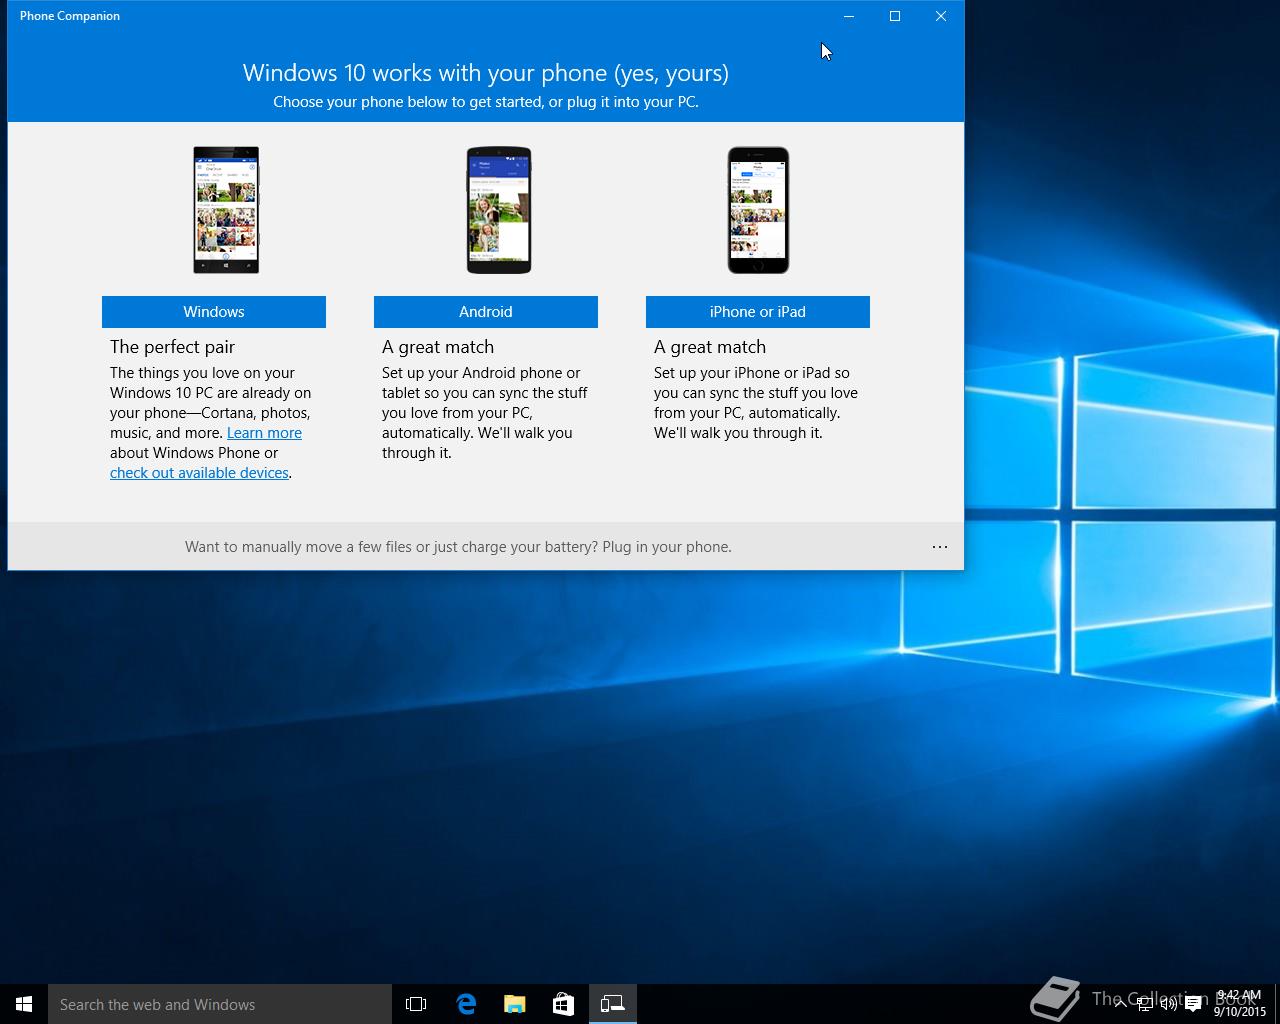Image resolution: width=1280 pixels, height=1024 pixels.
Task: Show hidden tray icons
Action: tap(1121, 1003)
